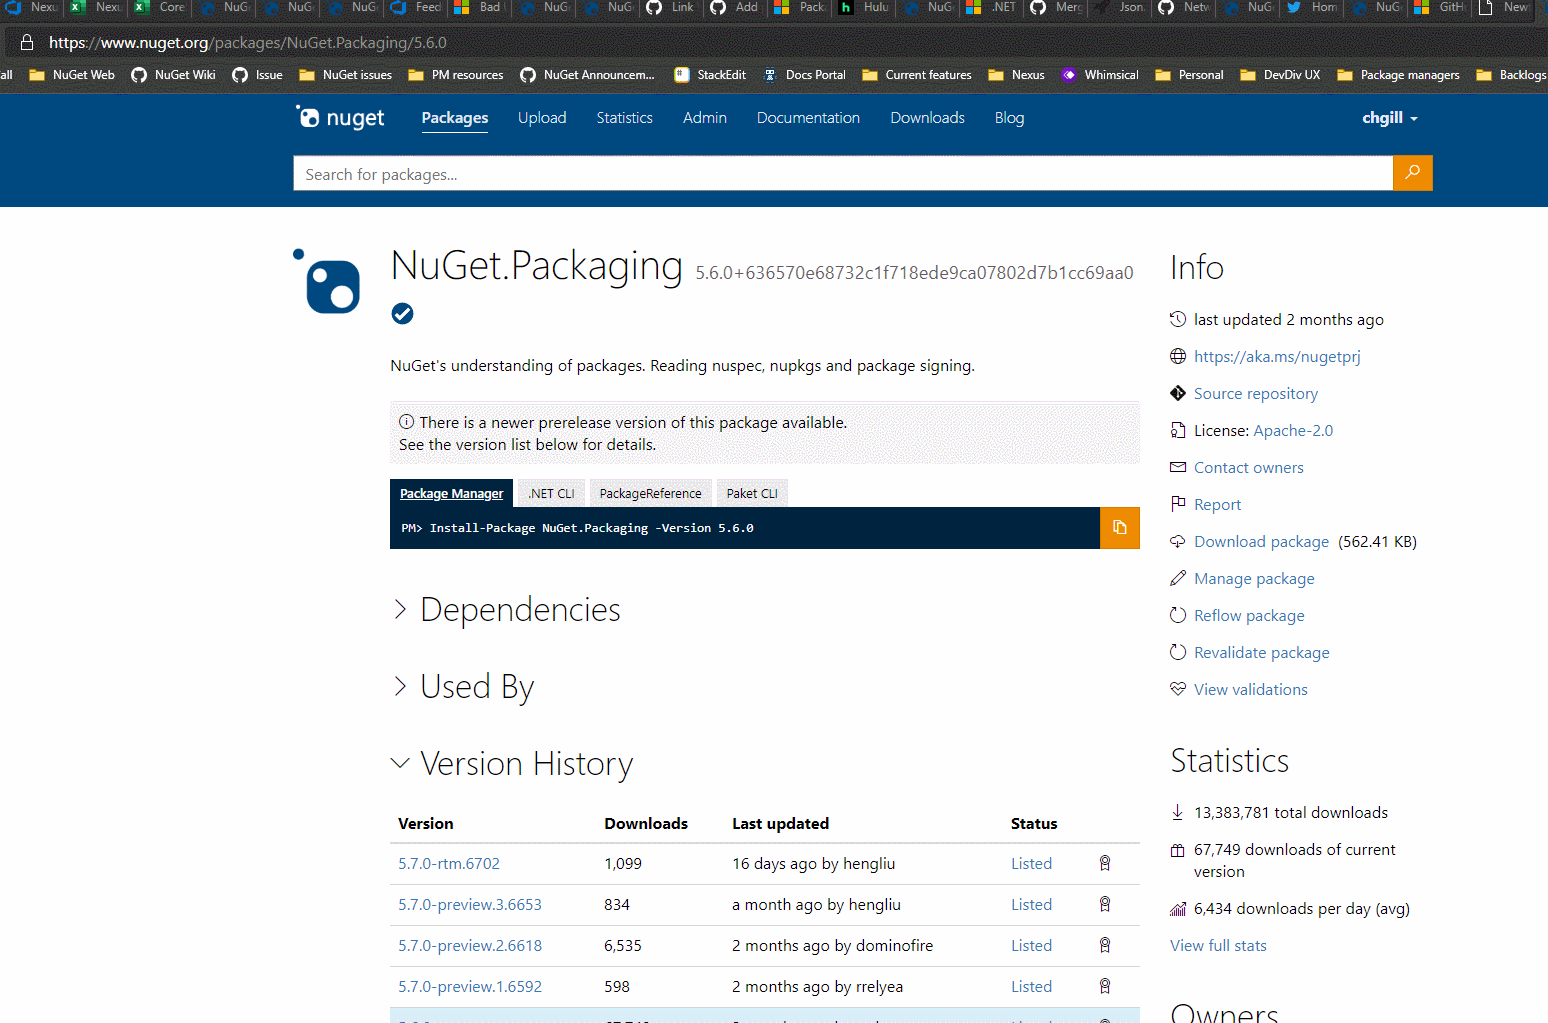1548x1023 pixels.
Task: Open the StackEdit bookmark
Action: [710, 75]
